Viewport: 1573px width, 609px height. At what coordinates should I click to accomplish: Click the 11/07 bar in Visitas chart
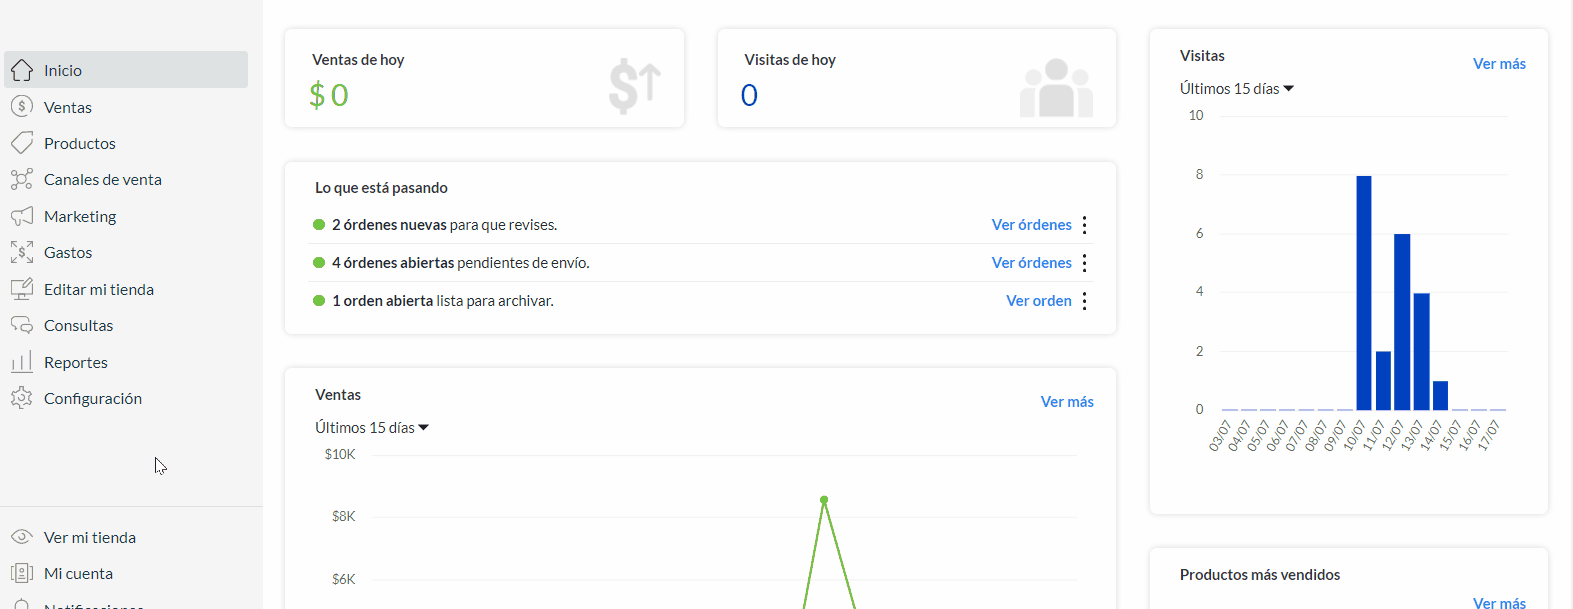pos(1383,381)
